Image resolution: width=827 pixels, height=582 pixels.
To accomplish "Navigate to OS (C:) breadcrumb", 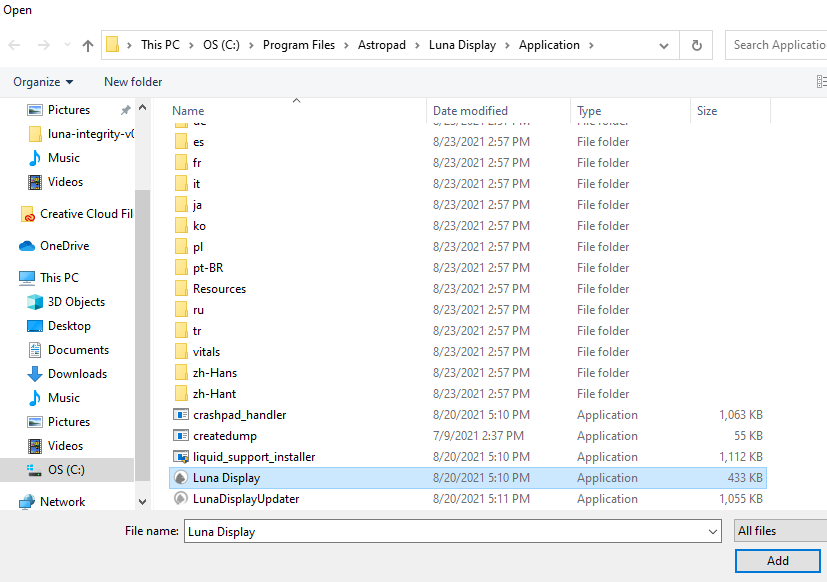I will click(x=222, y=45).
